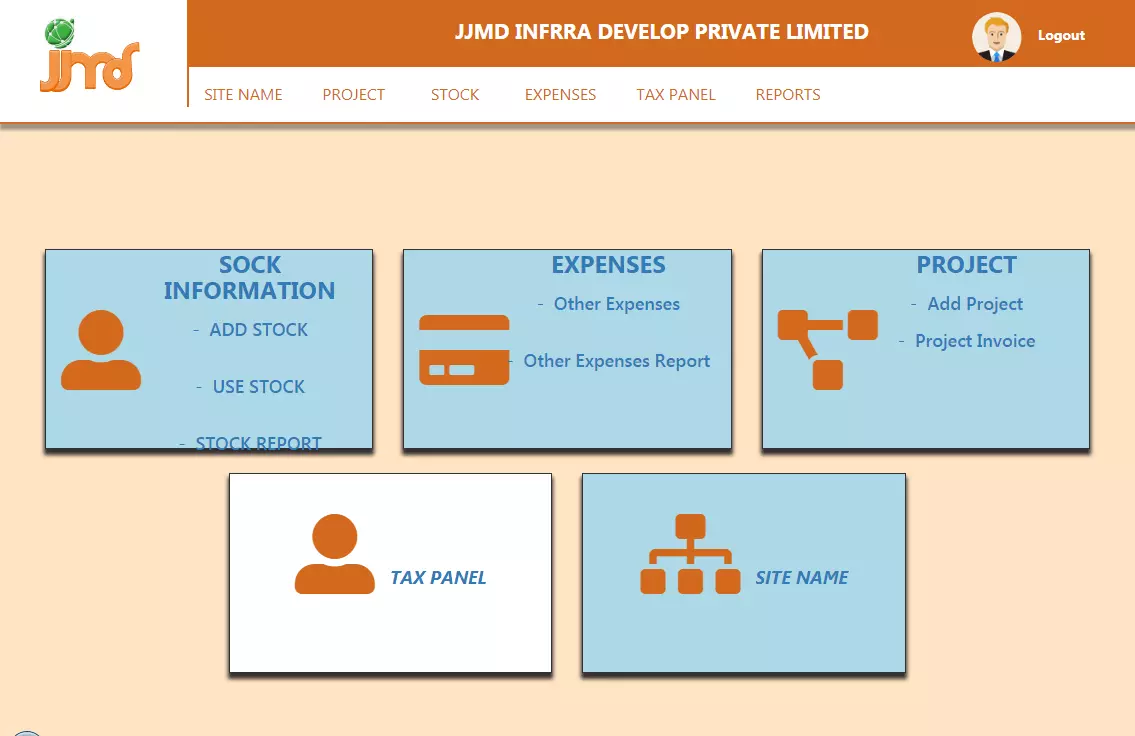Click the user avatar picture

pos(996,37)
